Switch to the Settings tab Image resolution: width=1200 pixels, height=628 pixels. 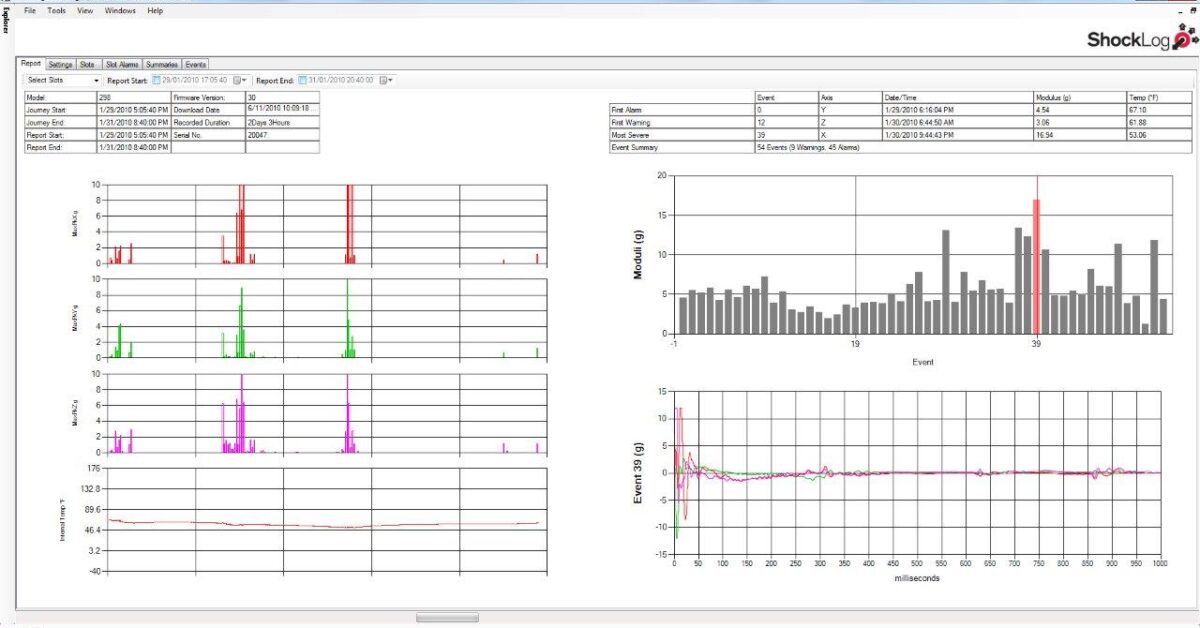[60, 64]
